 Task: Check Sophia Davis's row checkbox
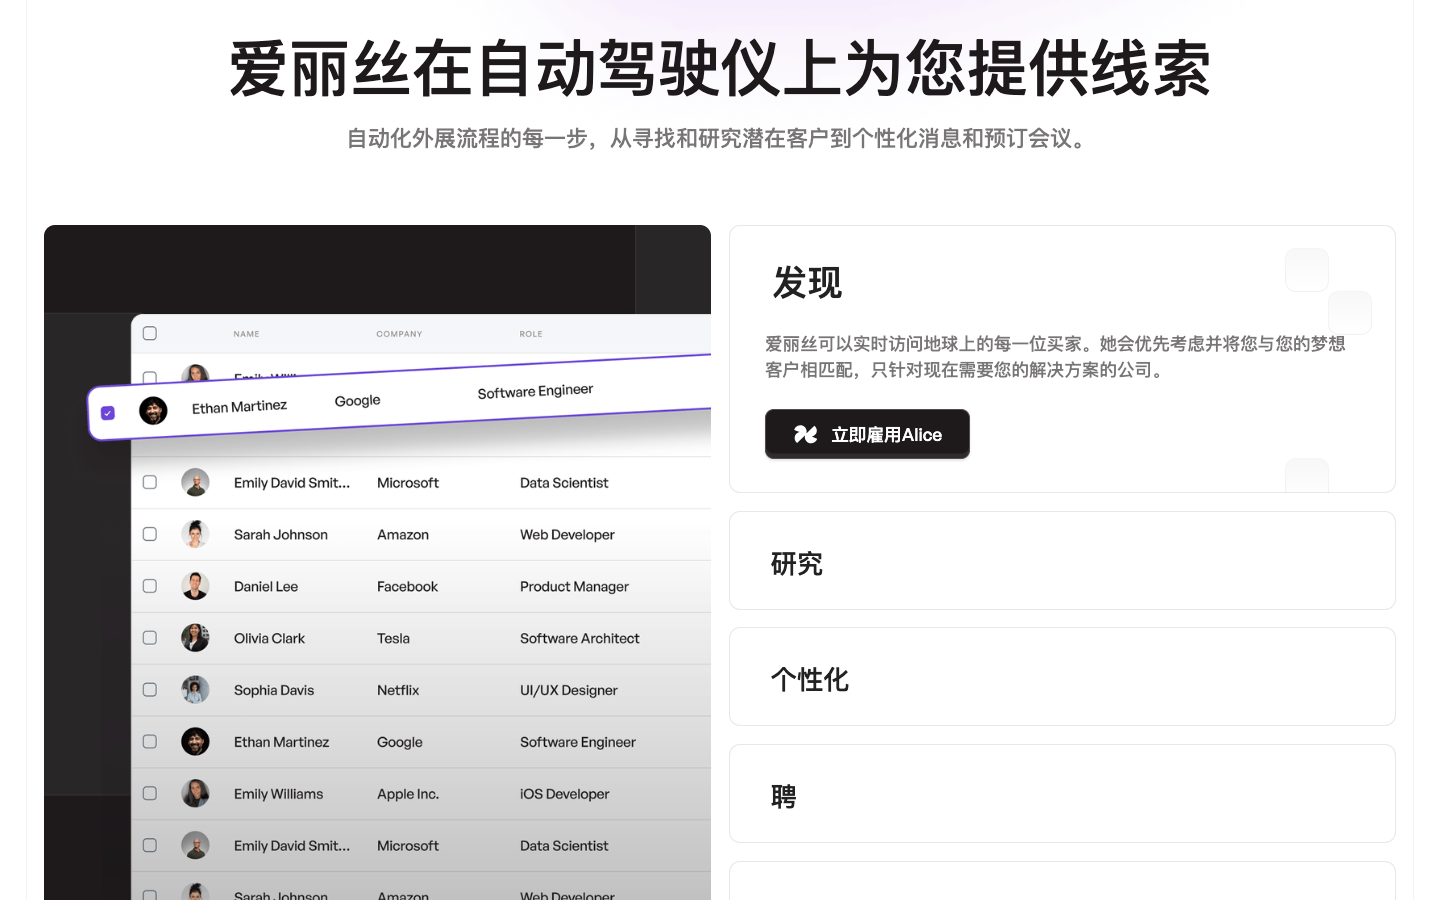pyautogui.click(x=149, y=689)
